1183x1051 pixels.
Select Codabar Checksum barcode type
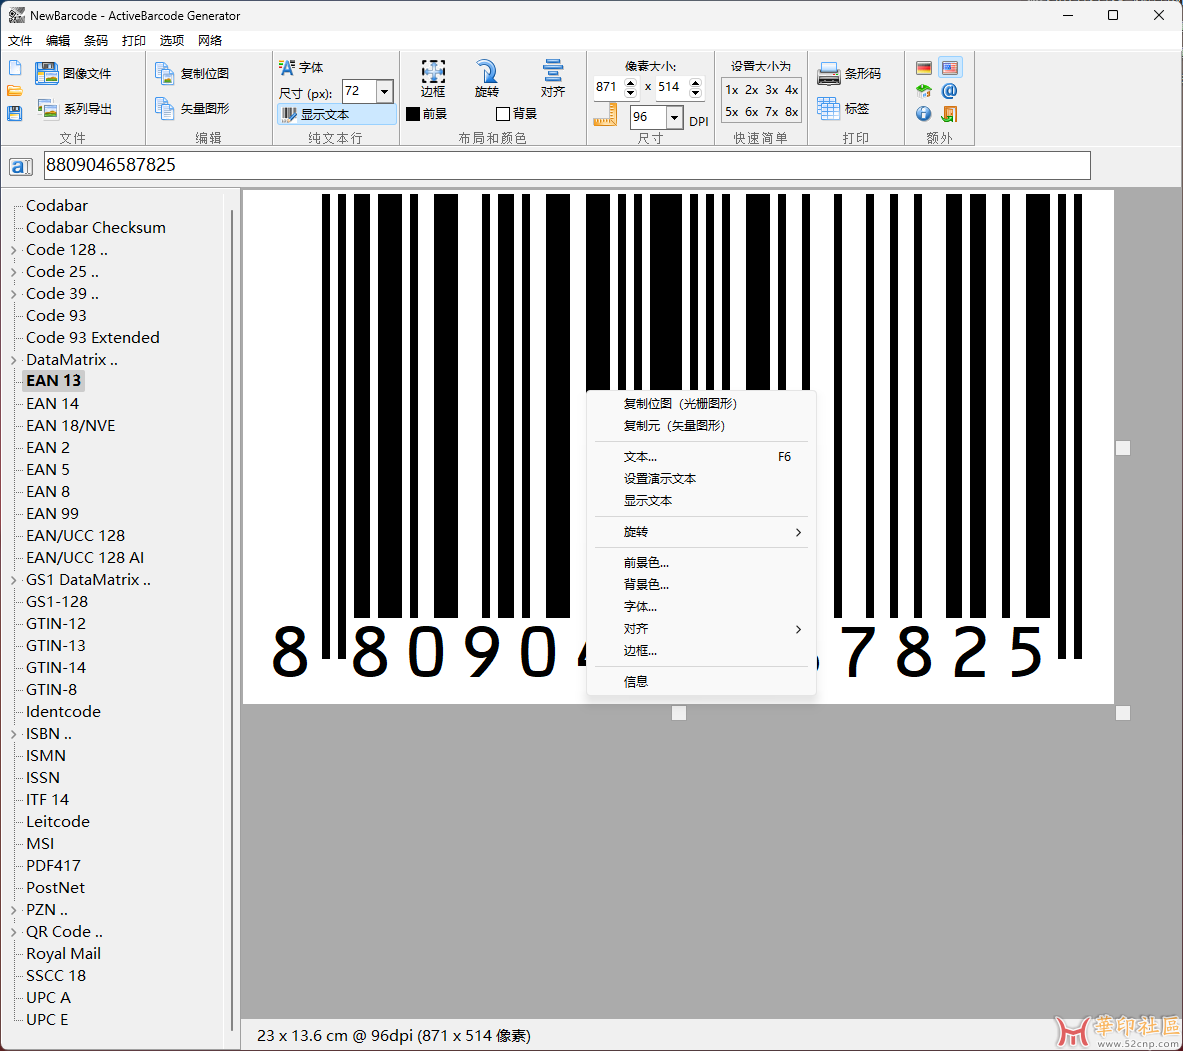[x=96, y=228]
